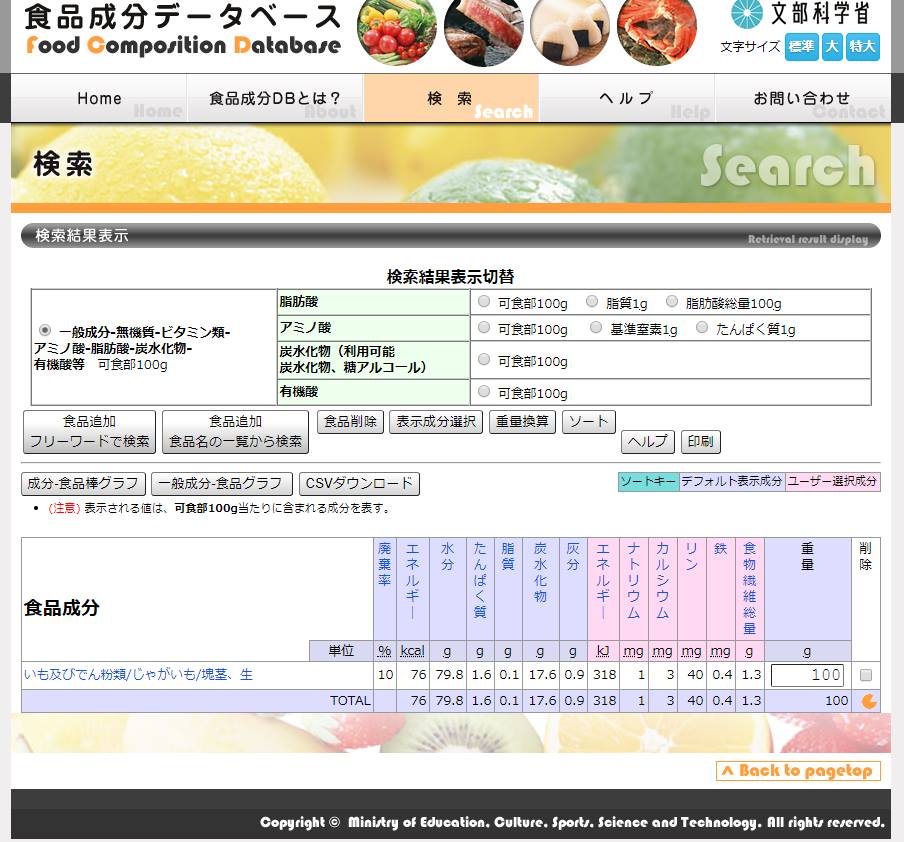Tick the delete checkbox for じゃがいも row
904x842 pixels.
pos(866,675)
